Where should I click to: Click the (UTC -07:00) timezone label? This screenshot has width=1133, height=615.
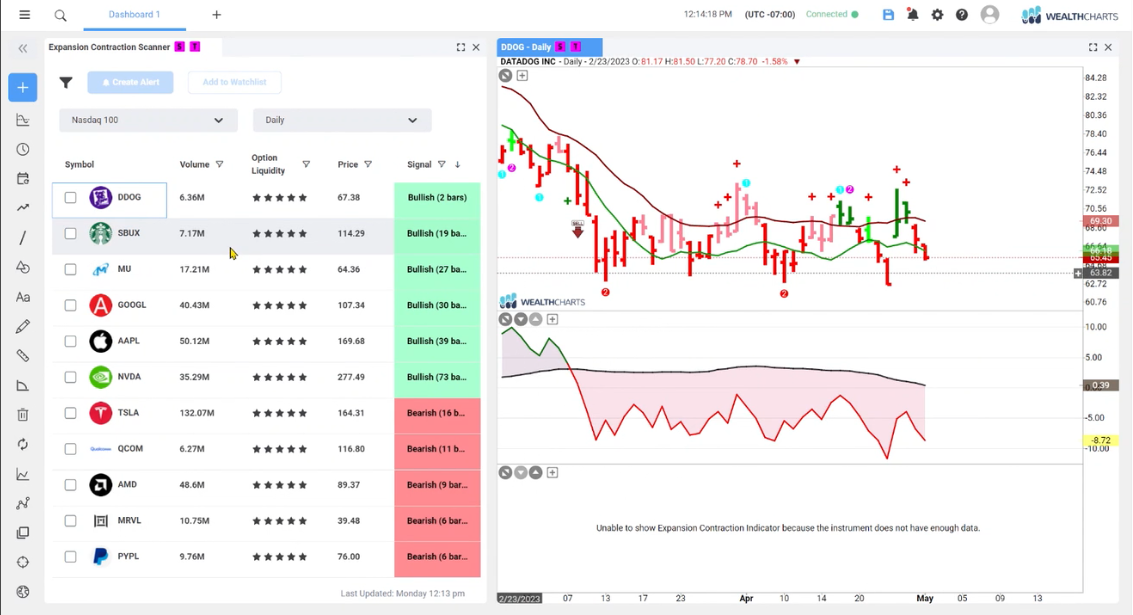tap(770, 14)
